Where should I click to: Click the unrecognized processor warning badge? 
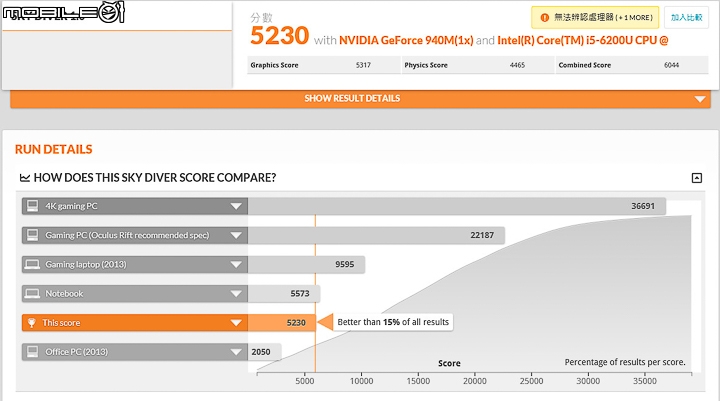595,17
